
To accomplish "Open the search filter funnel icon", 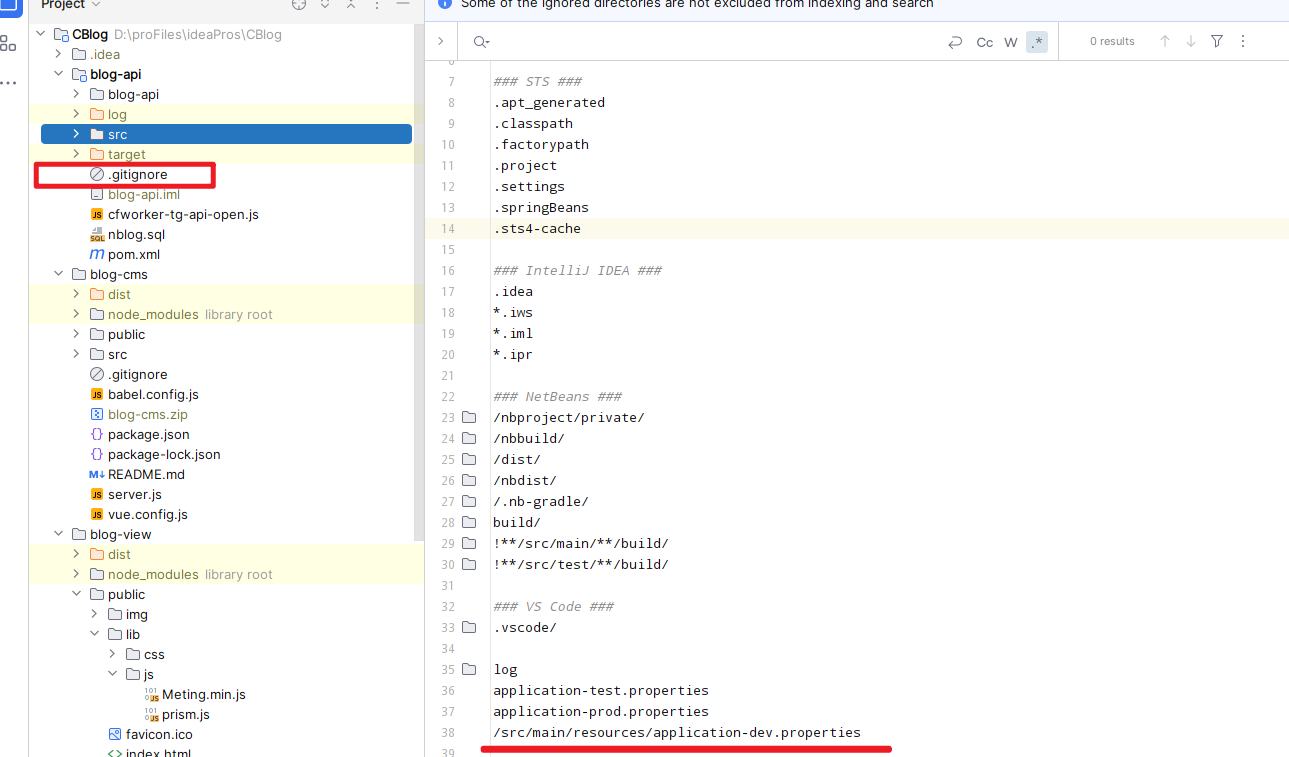I will pos(1217,42).
